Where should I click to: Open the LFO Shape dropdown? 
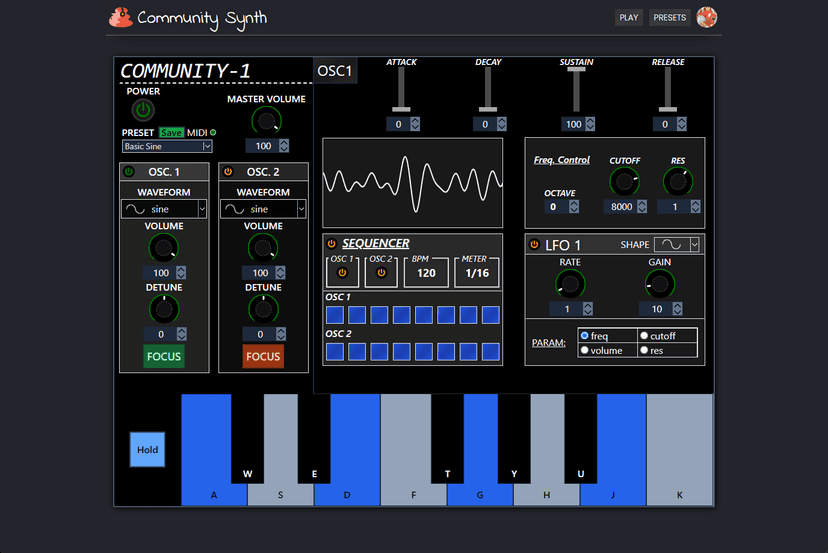click(x=676, y=245)
